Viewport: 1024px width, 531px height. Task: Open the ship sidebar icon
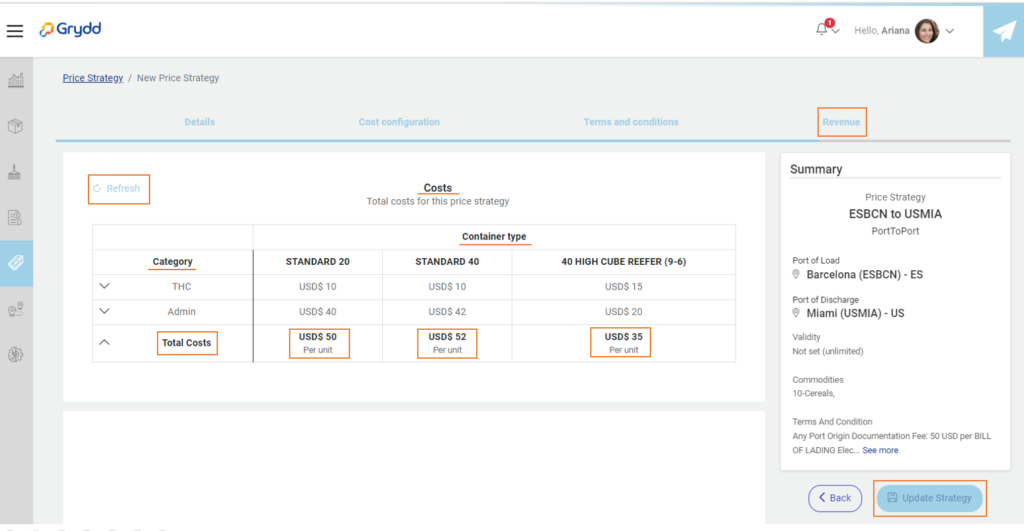(14, 172)
